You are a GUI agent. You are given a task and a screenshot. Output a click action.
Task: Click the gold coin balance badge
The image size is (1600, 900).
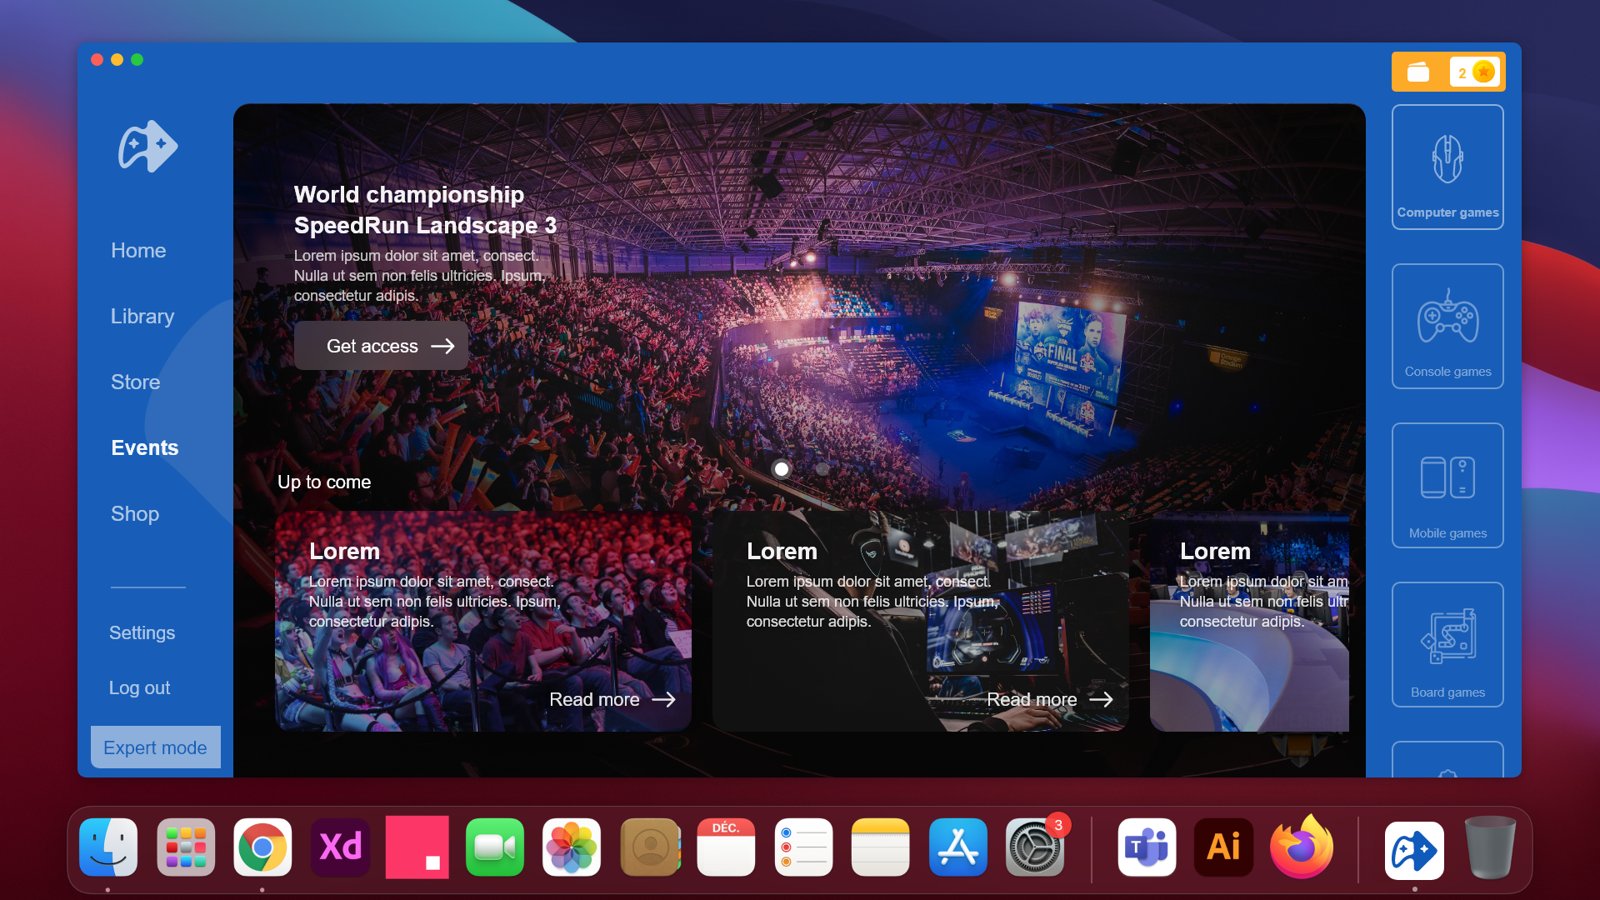pos(1475,72)
